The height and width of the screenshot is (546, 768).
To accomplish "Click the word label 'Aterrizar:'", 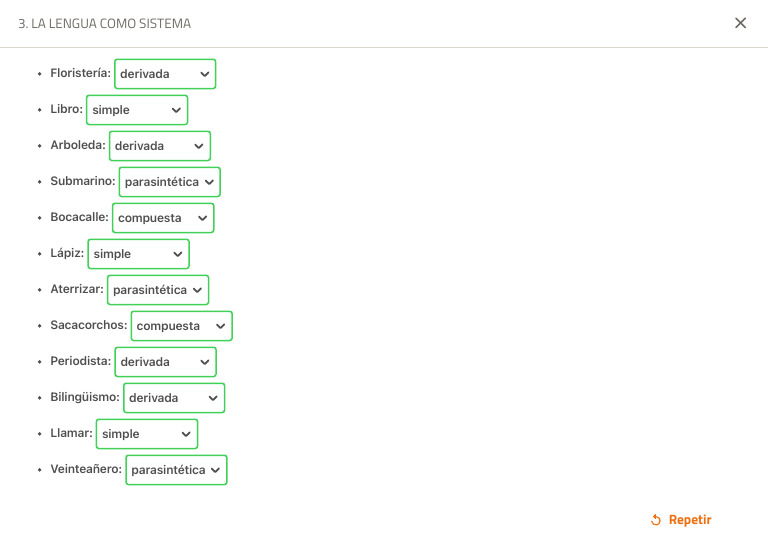I will pos(77,289).
